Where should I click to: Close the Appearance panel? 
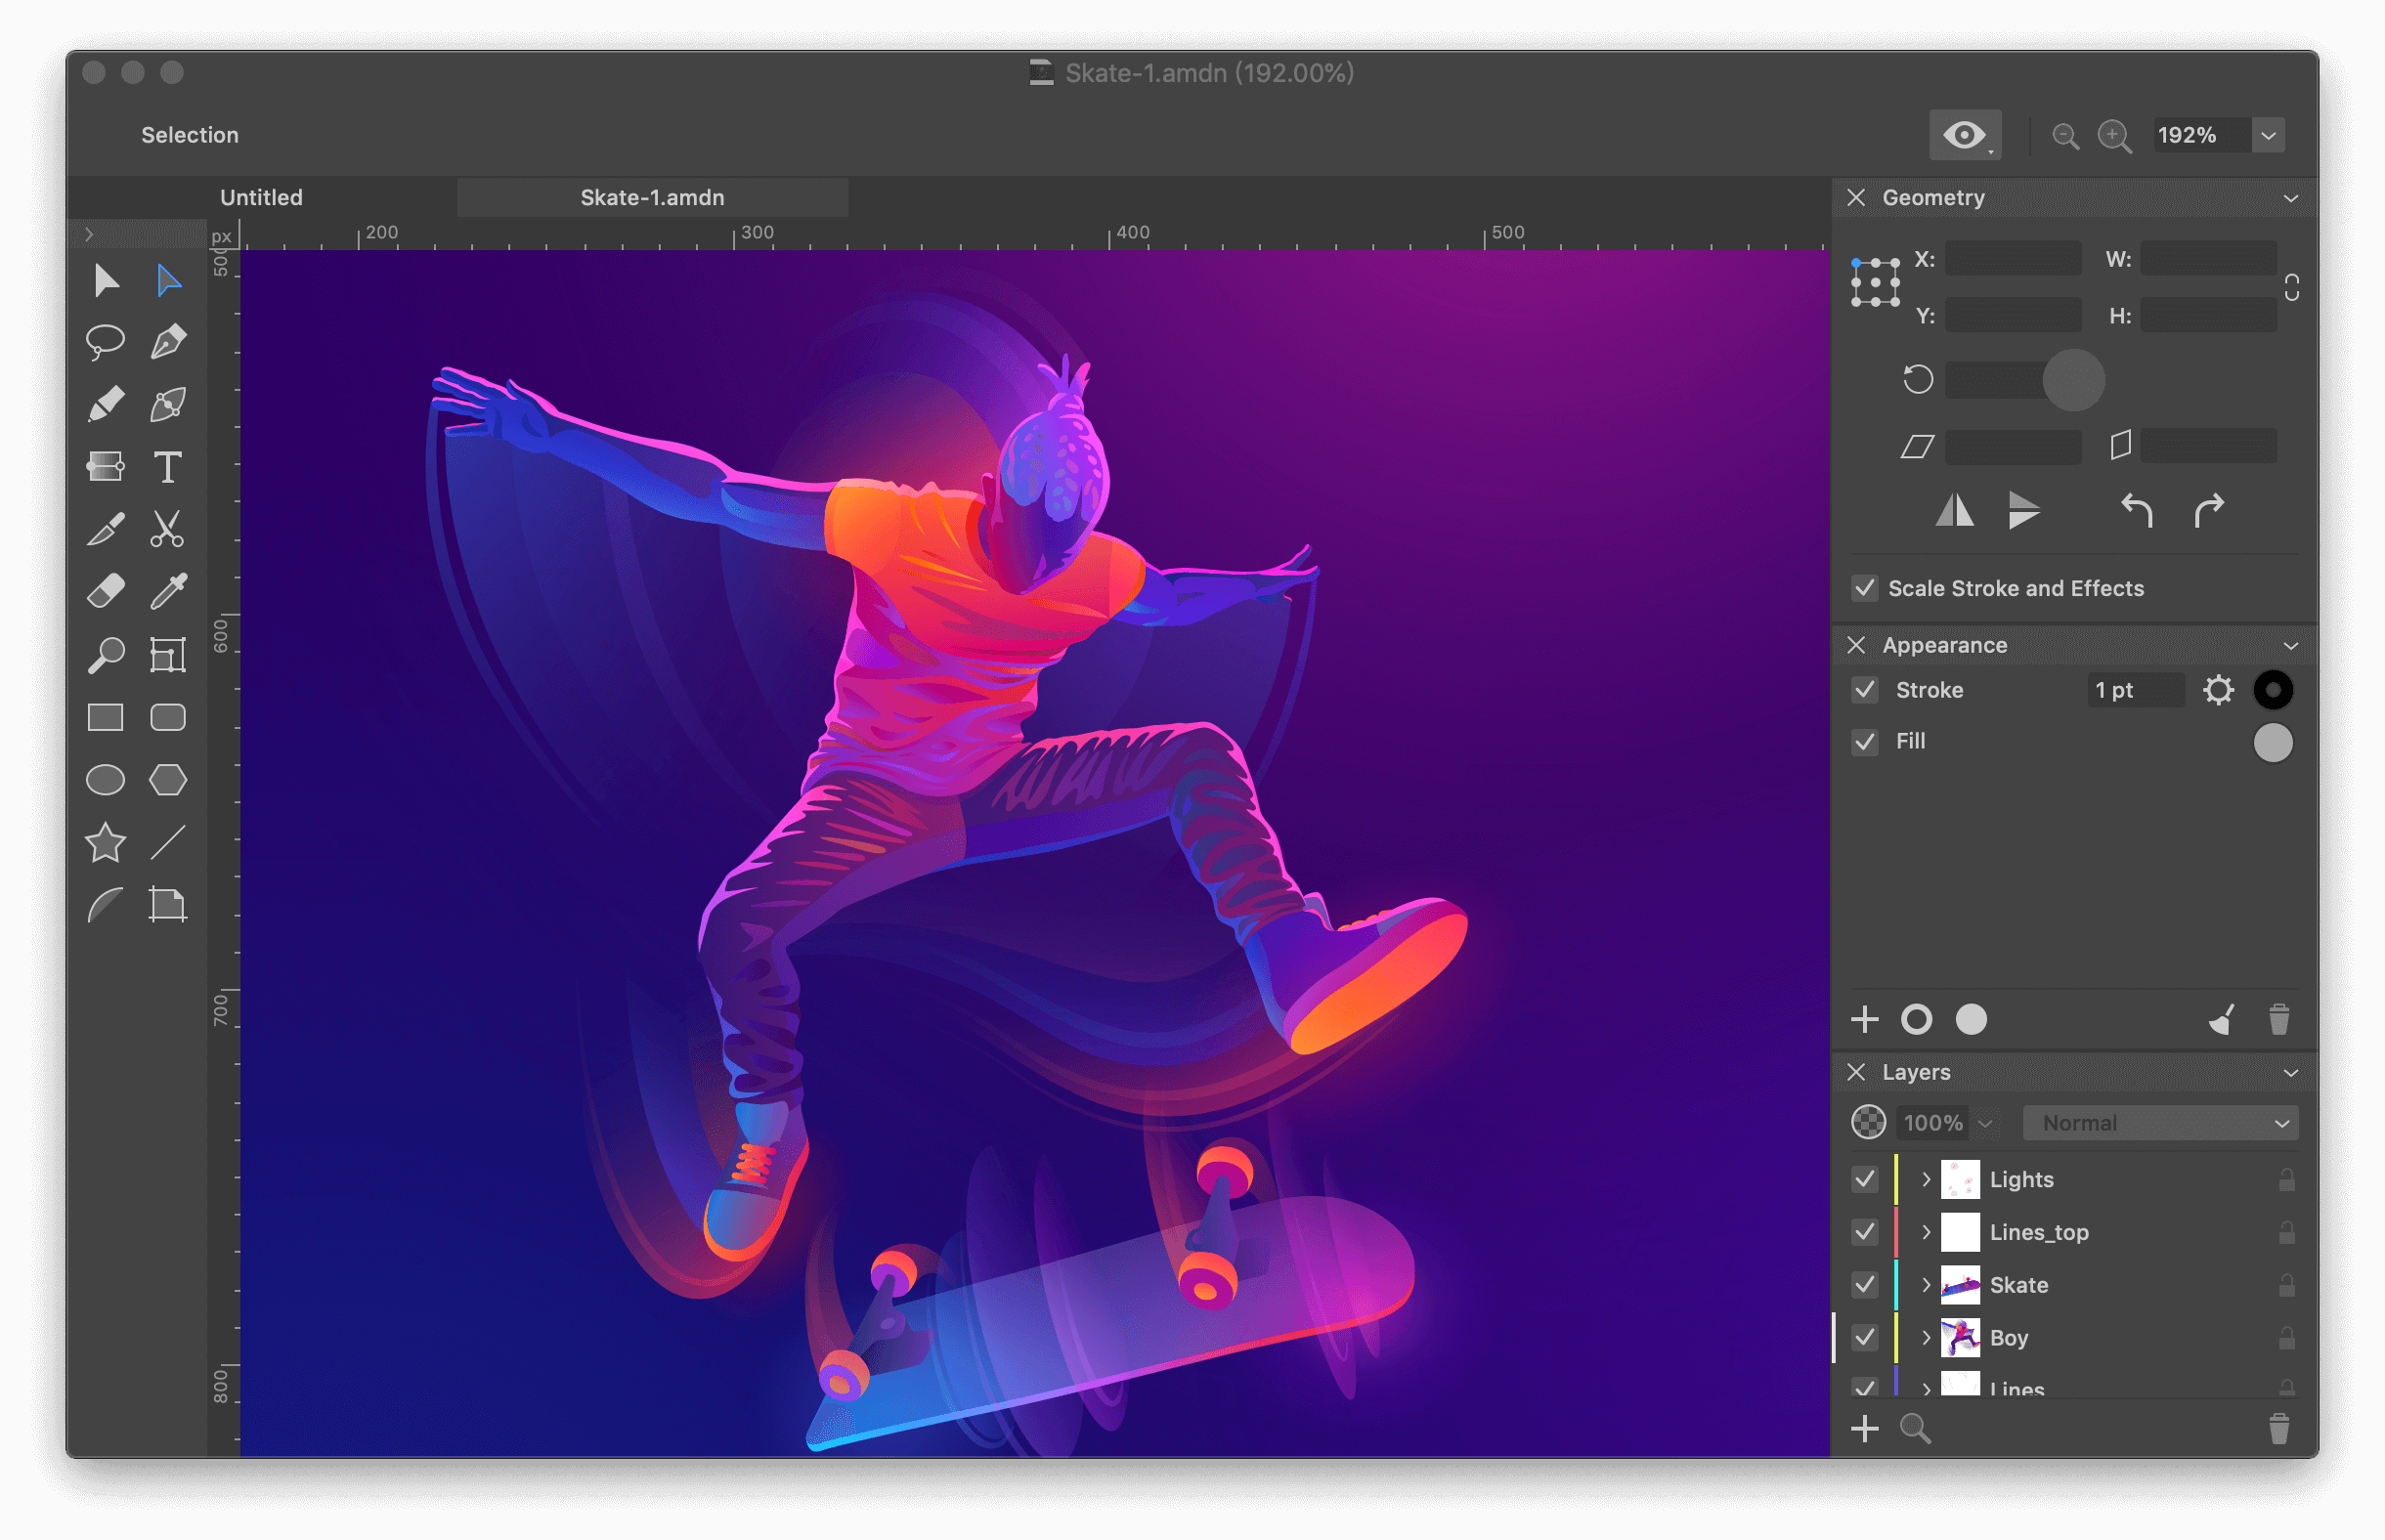tap(1856, 646)
